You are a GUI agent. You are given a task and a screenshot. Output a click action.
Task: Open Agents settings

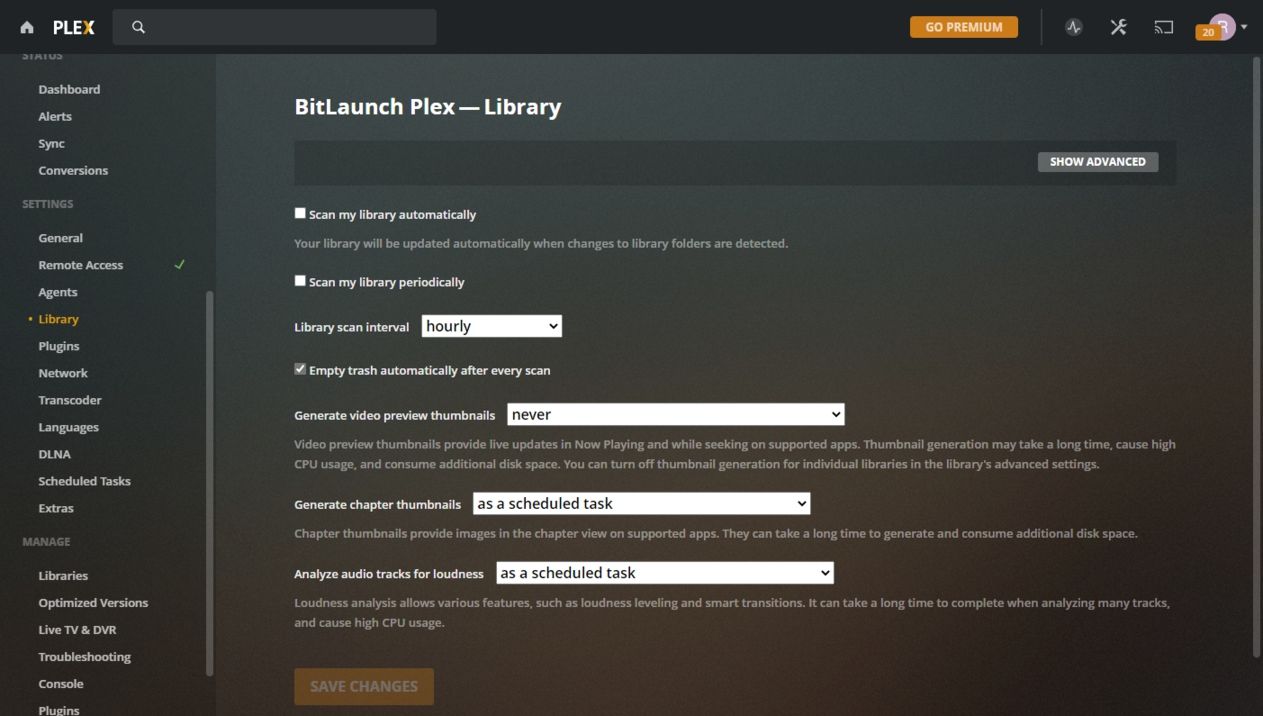(x=58, y=292)
